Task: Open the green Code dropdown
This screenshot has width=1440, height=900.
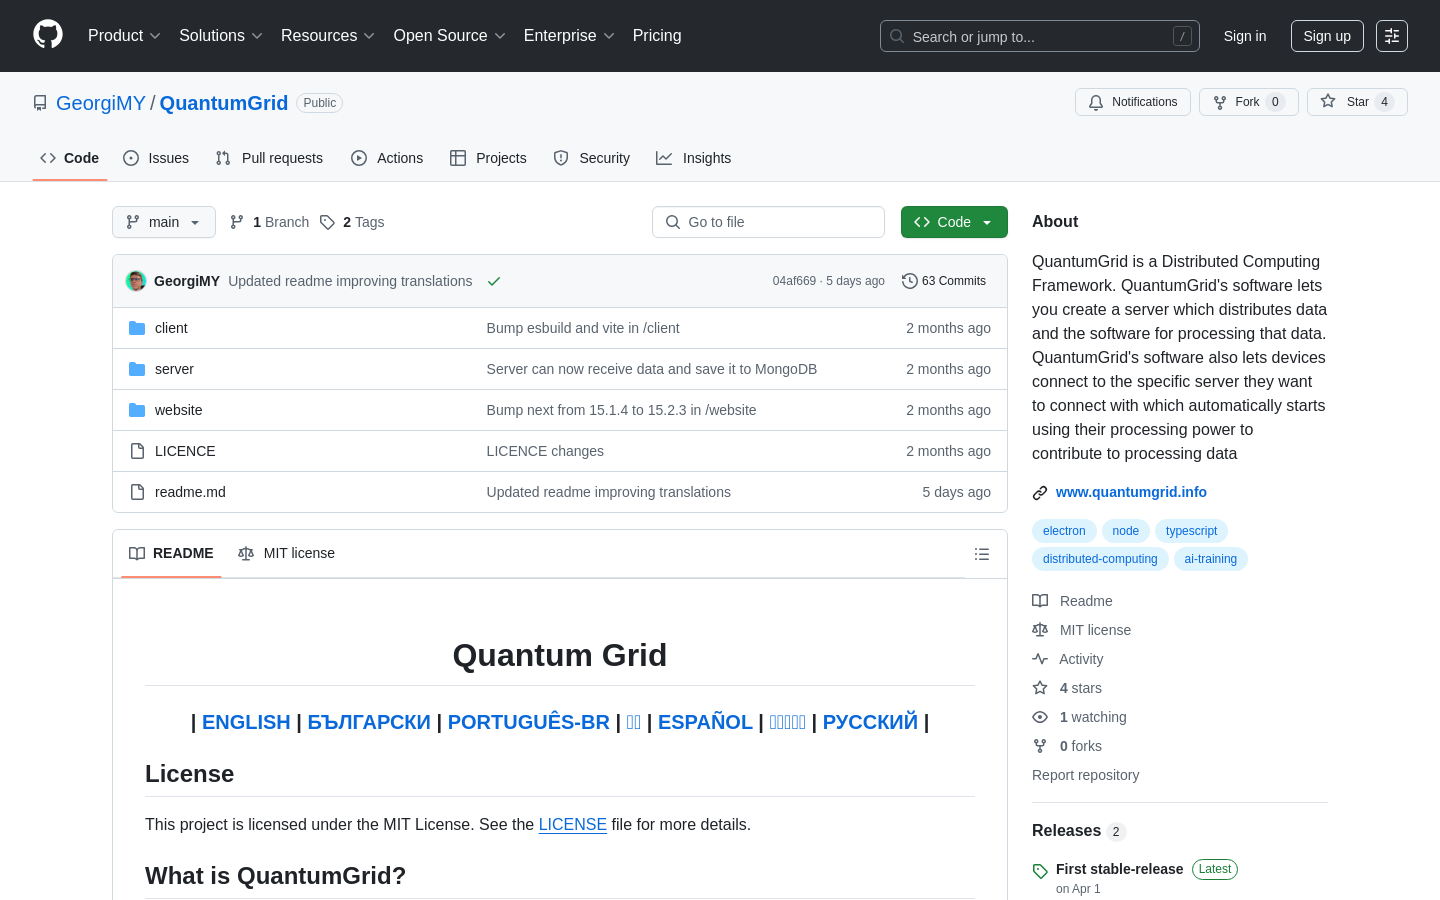Action: coord(954,222)
